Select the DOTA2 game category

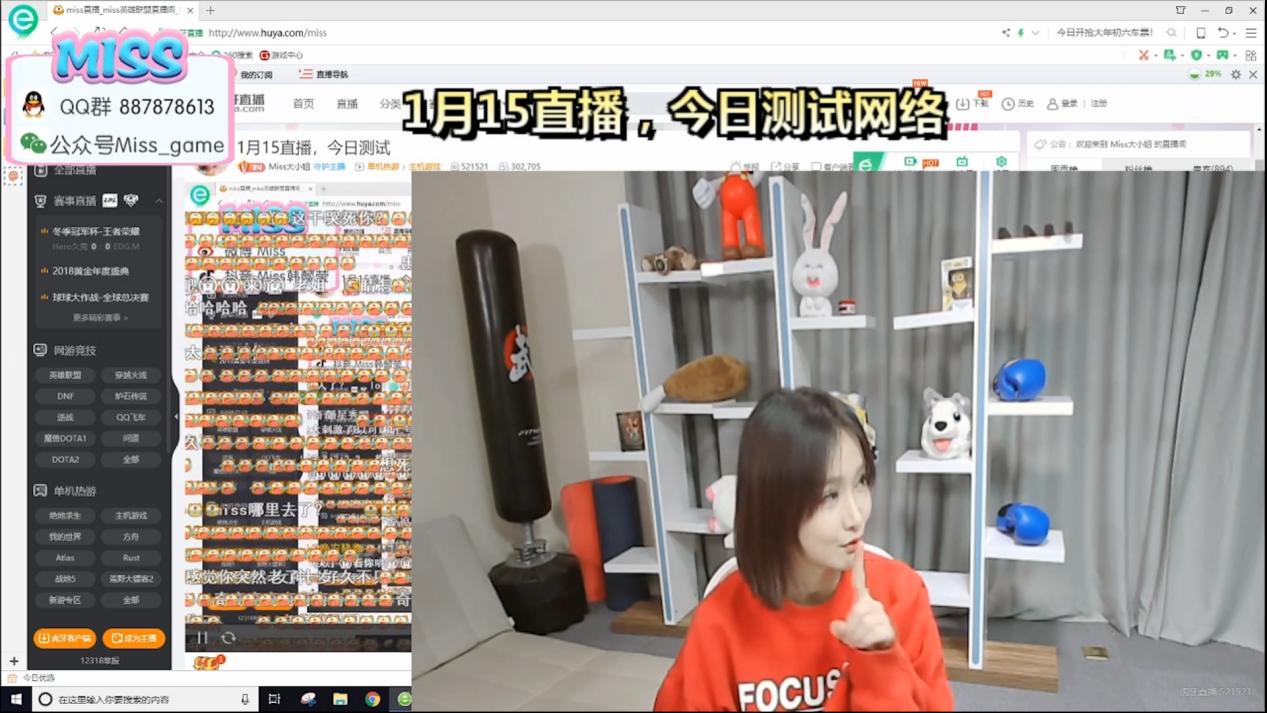point(65,459)
